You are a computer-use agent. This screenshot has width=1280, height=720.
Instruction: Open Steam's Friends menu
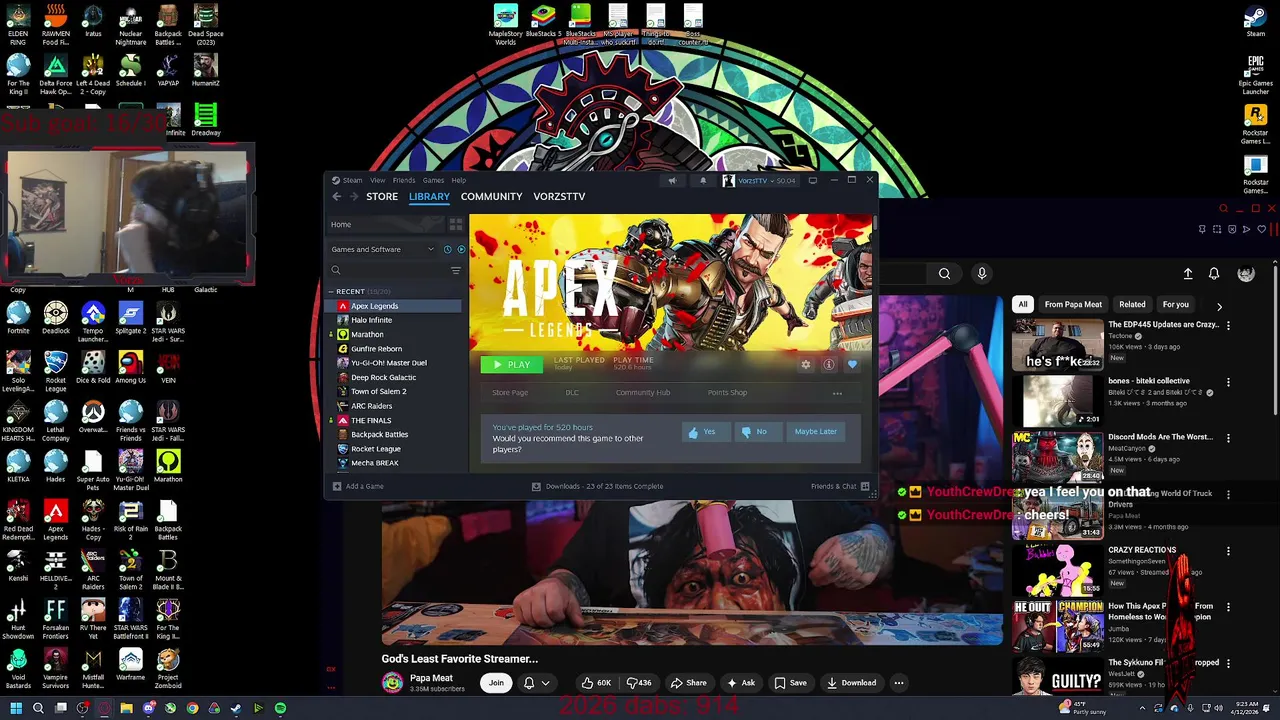tap(404, 181)
